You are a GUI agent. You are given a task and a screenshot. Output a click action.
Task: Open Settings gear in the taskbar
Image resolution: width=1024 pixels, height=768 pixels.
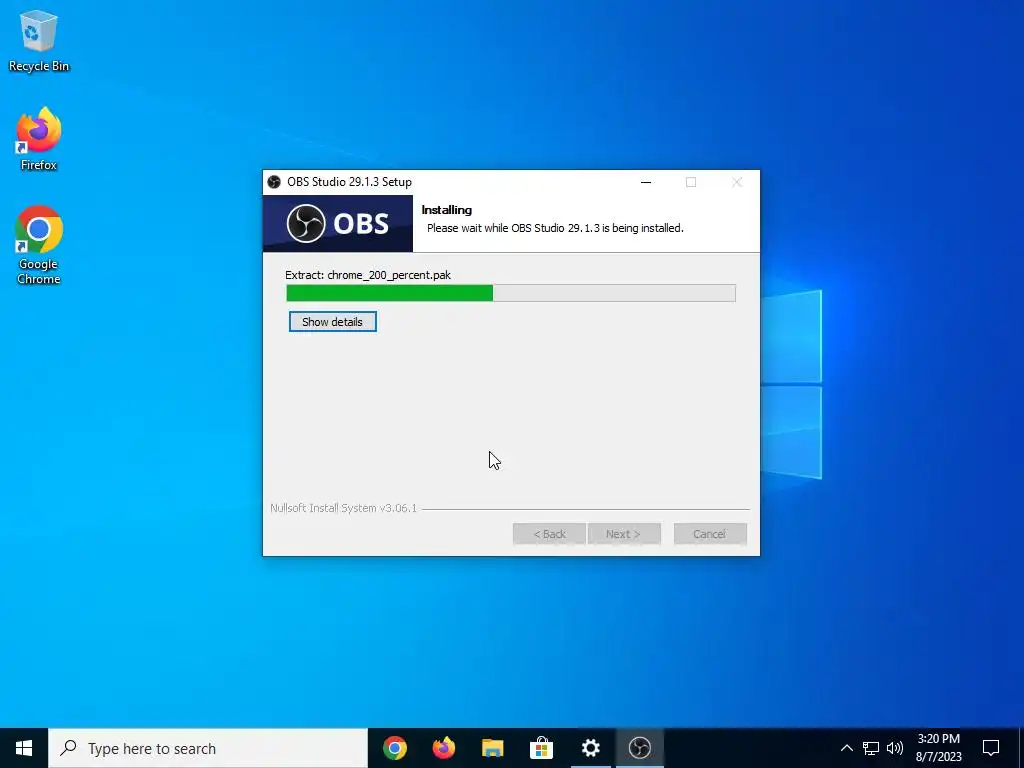pyautogui.click(x=590, y=748)
